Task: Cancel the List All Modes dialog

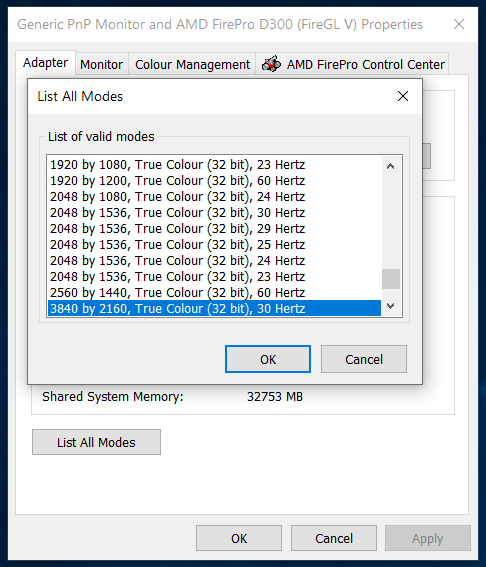Action: pos(364,359)
